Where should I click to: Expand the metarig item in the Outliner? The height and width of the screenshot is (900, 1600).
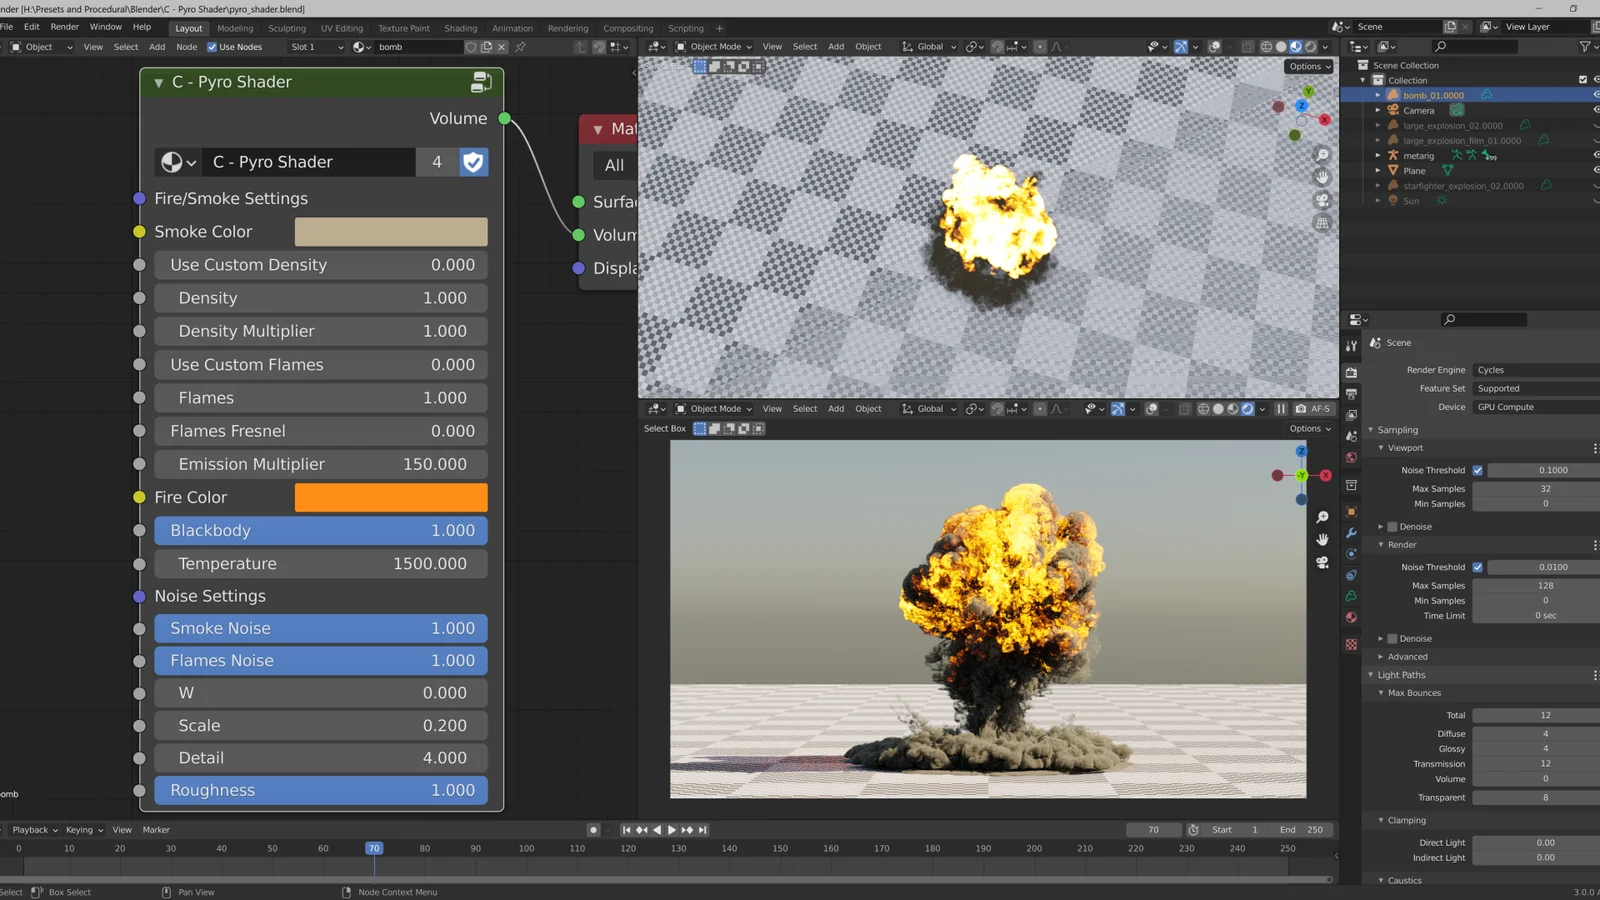(1378, 156)
